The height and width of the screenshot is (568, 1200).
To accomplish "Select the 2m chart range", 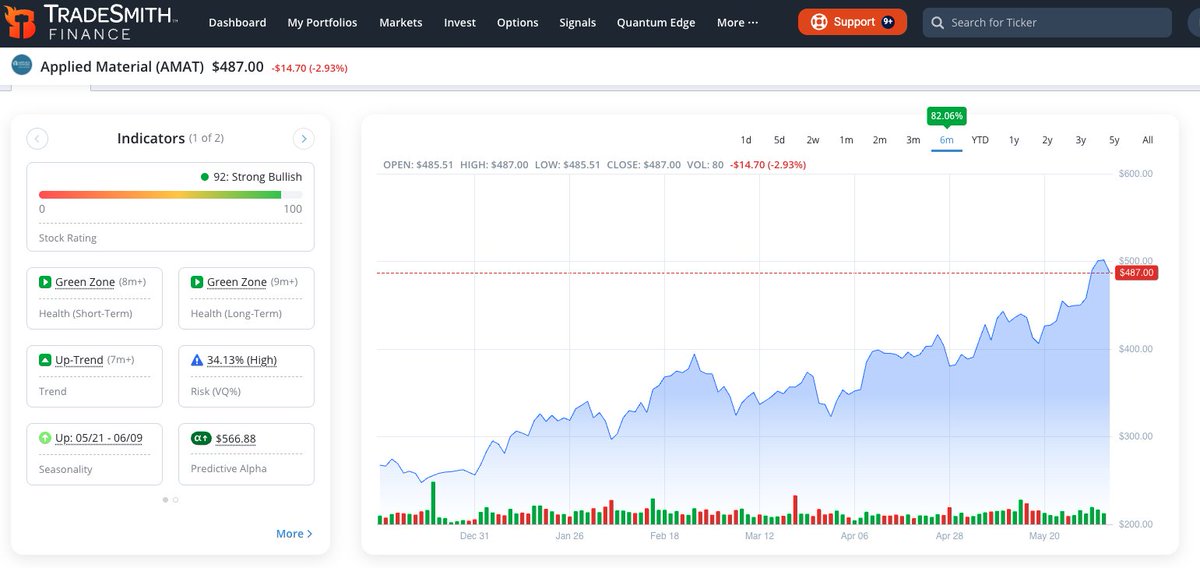I will (x=880, y=140).
